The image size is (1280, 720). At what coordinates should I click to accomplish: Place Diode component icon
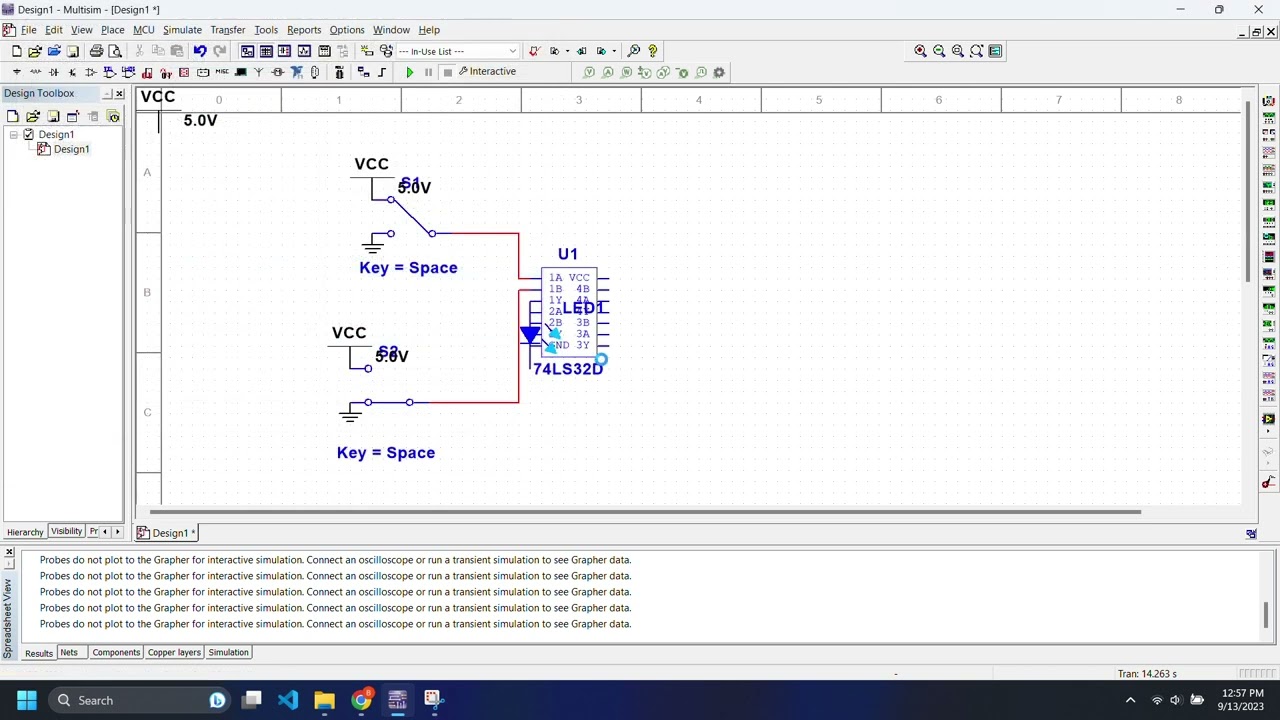pos(54,72)
